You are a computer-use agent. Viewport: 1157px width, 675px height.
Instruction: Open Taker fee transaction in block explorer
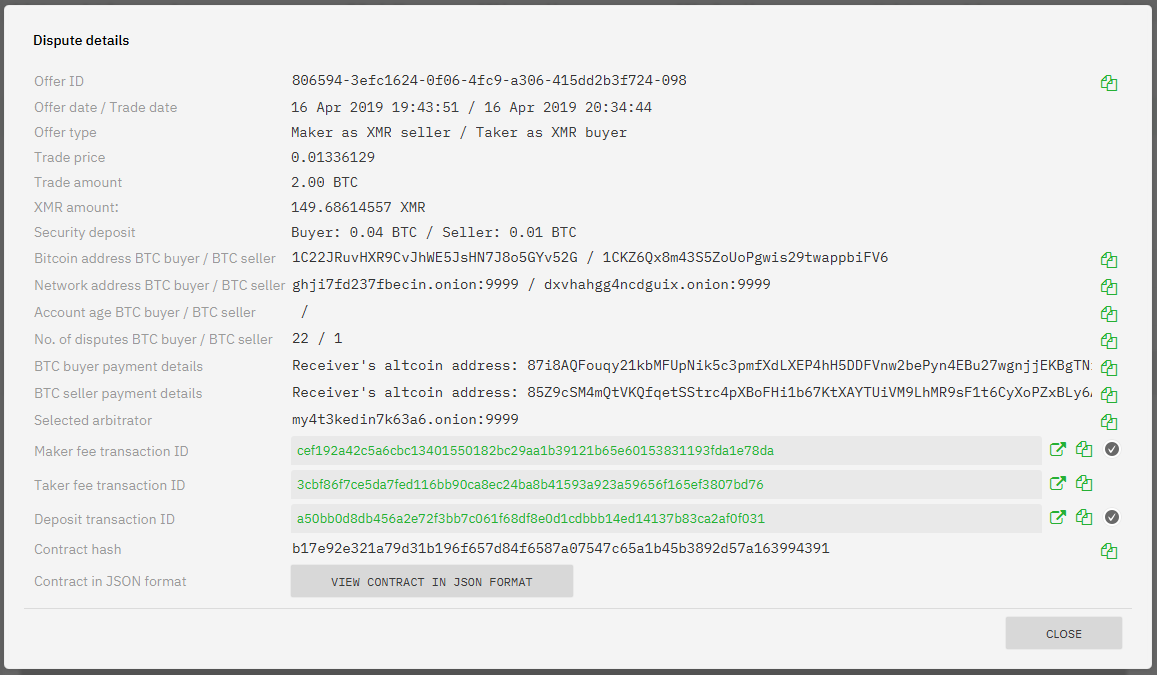[1057, 483]
